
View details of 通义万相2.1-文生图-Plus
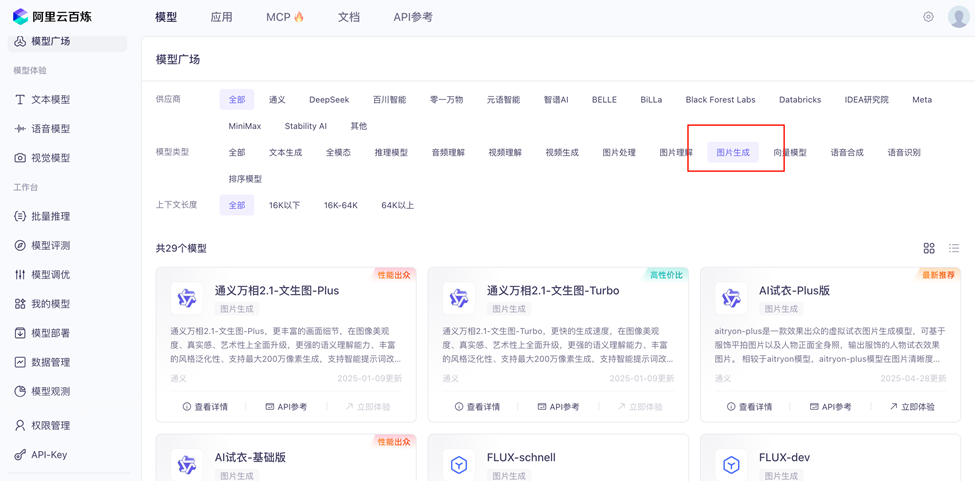205,407
